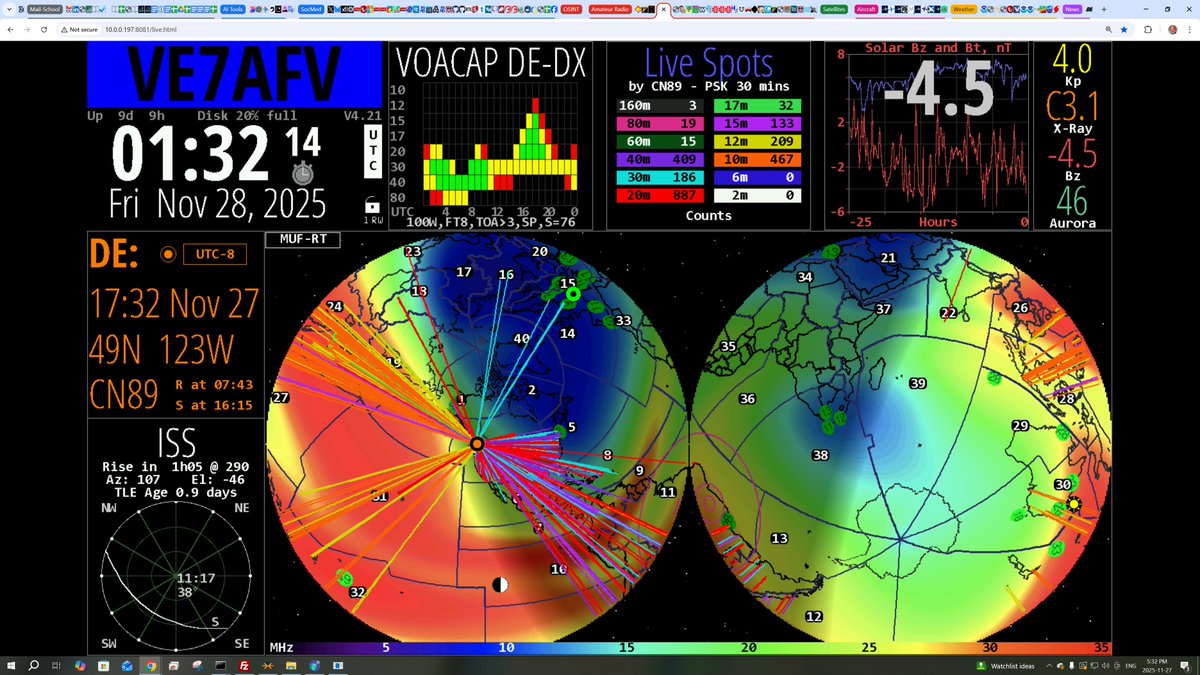The width and height of the screenshot is (1200, 675).
Task: Open Google Chrome from the taskbar
Action: click(x=149, y=665)
